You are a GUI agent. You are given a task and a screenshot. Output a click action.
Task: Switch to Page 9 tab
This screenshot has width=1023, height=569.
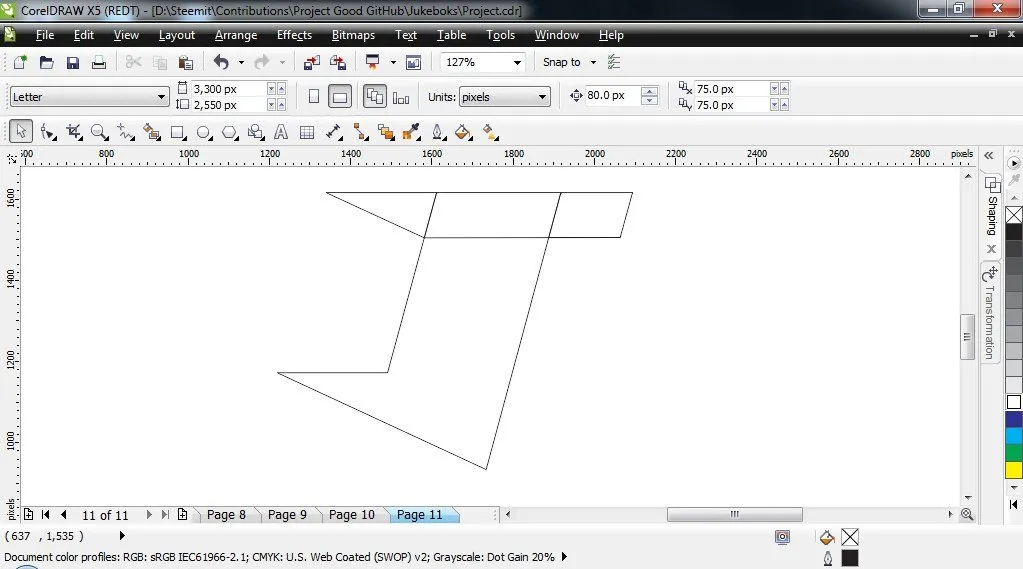click(287, 515)
